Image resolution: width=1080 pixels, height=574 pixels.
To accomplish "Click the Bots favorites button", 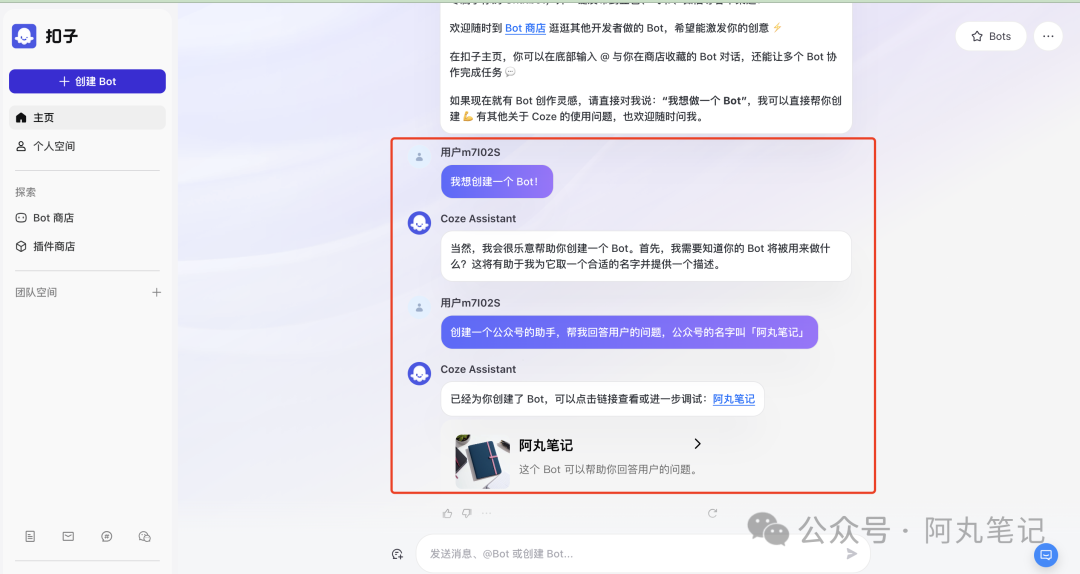I will 990,37.
